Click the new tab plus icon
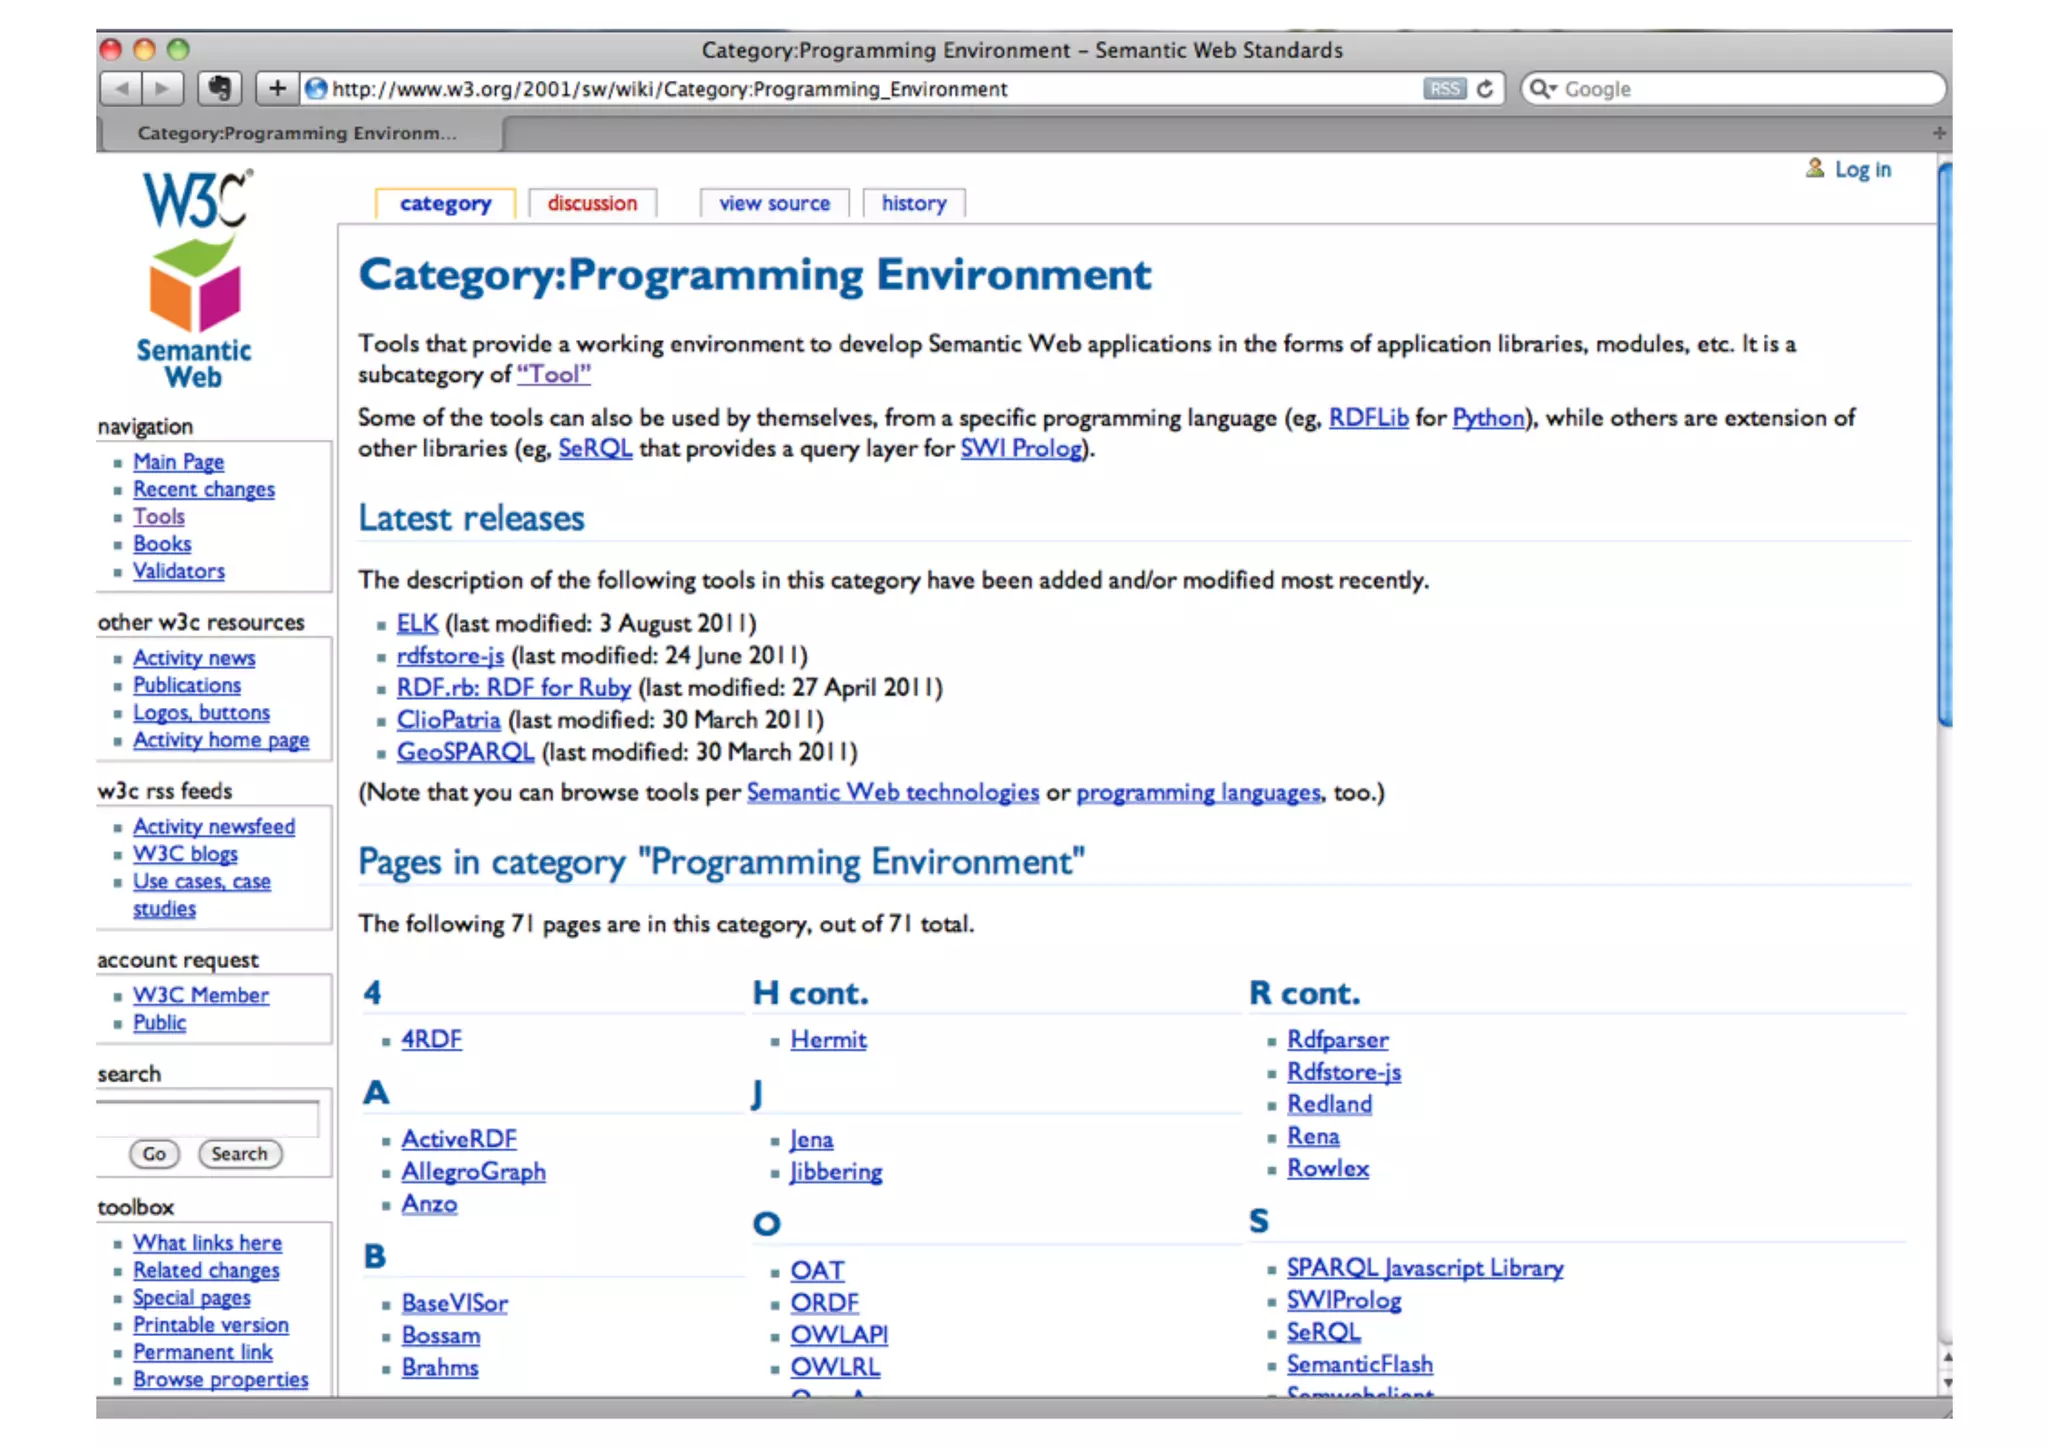The image size is (2048, 1447). (1938, 133)
